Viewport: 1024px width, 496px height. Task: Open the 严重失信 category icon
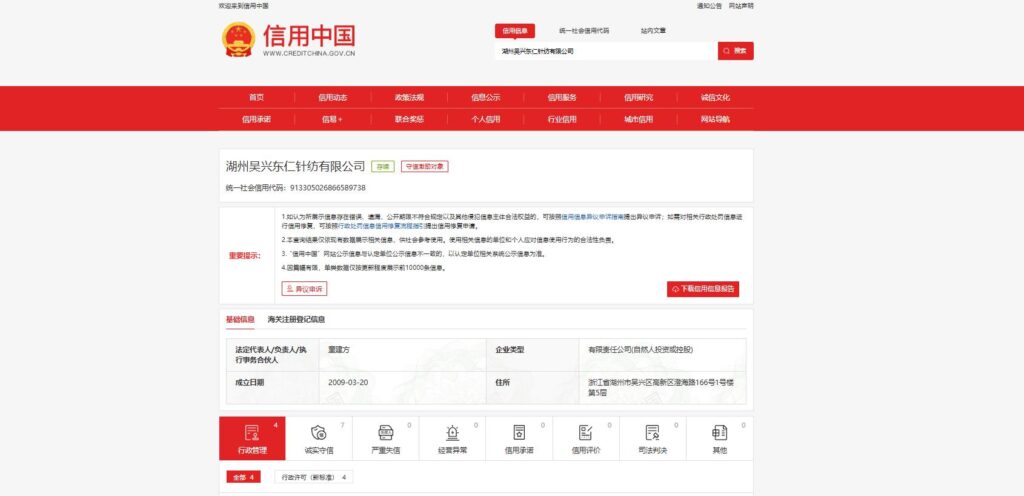[x=385, y=432]
